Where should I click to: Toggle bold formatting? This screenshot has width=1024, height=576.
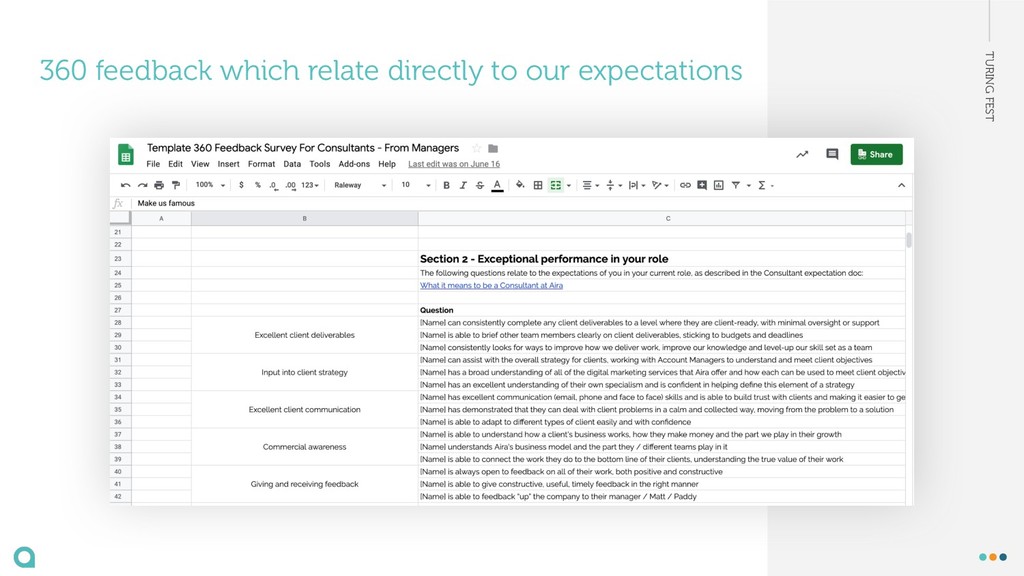click(x=446, y=185)
